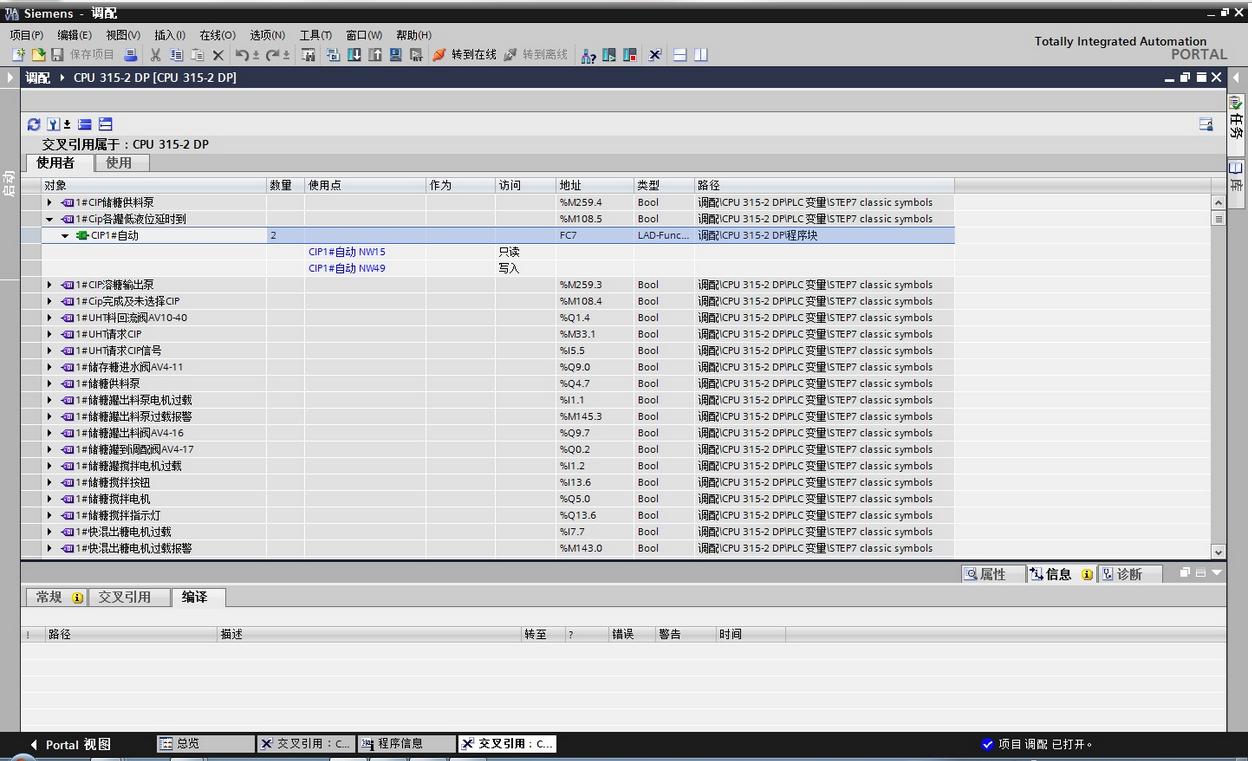The height and width of the screenshot is (761, 1252).
Task: Click the cross-reference table vertical scrollbar
Action: pyautogui.click(x=1218, y=380)
